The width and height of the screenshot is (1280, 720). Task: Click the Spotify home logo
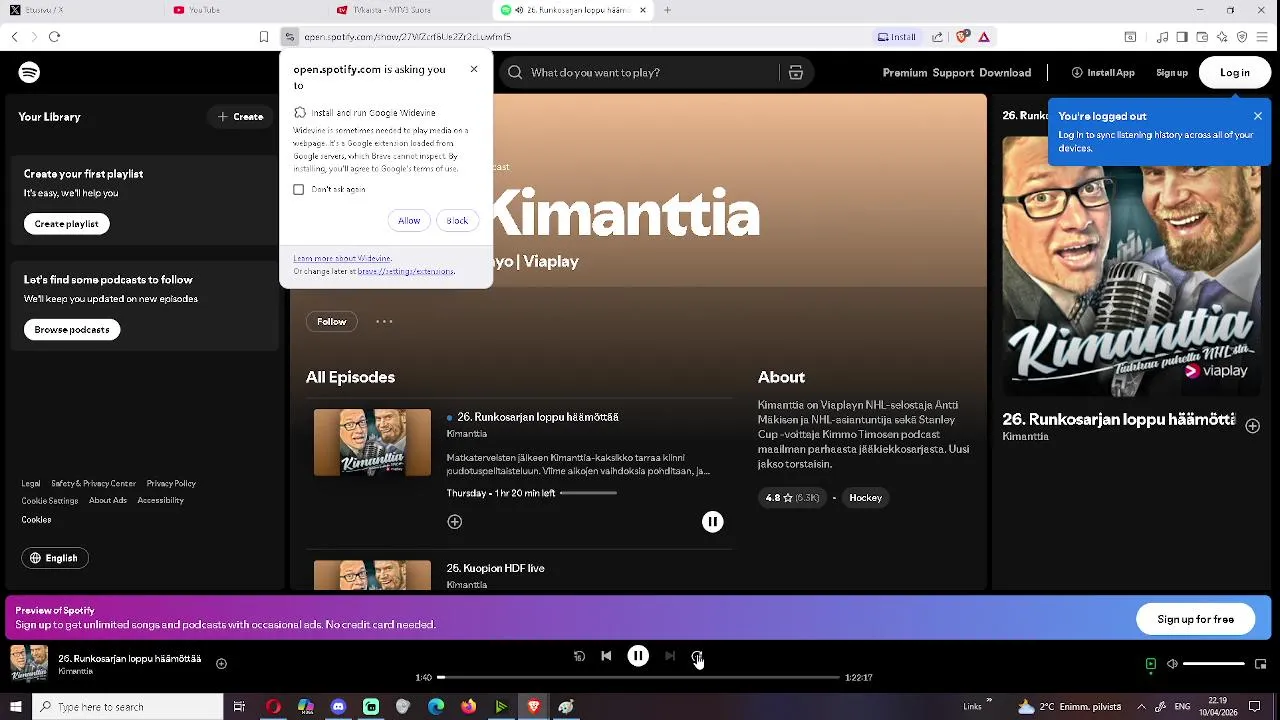pos(29,72)
